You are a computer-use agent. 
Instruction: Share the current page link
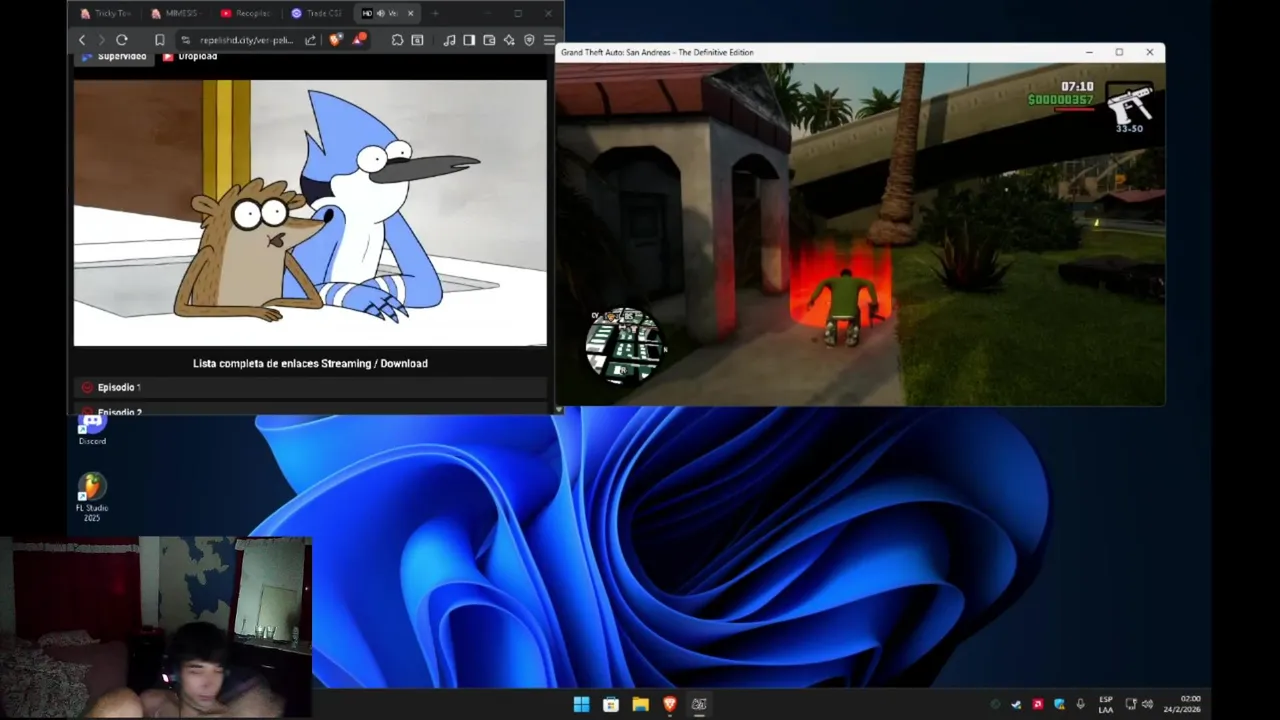311,40
